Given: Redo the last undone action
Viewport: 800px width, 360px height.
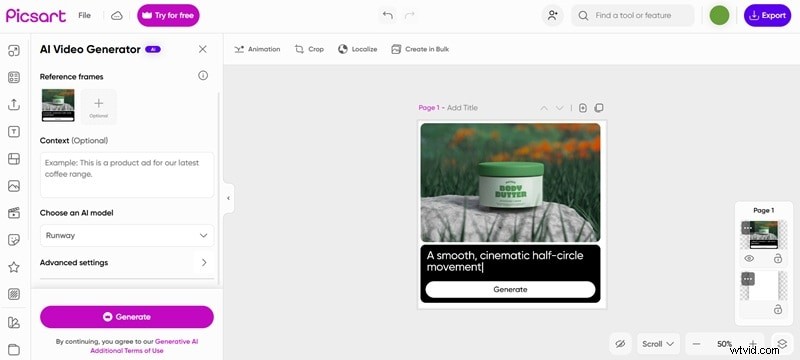Looking at the screenshot, I should click(x=409, y=15).
